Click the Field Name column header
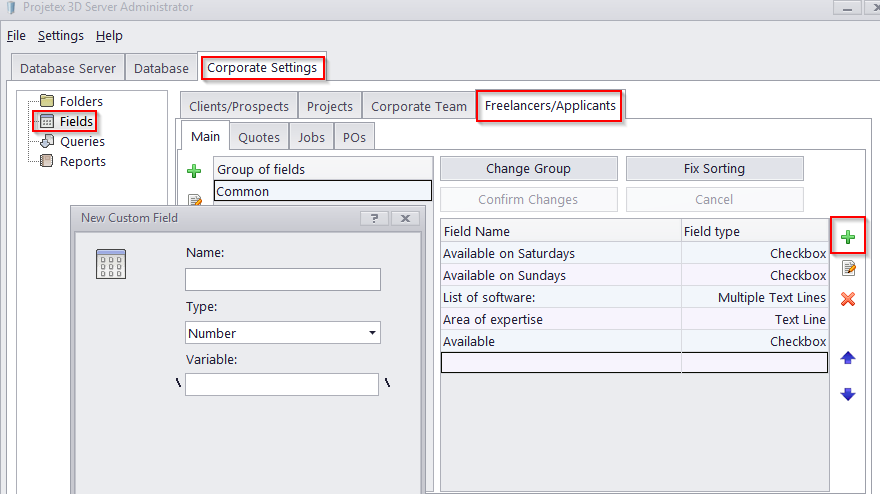Viewport: 880px width, 494px height. (561, 231)
